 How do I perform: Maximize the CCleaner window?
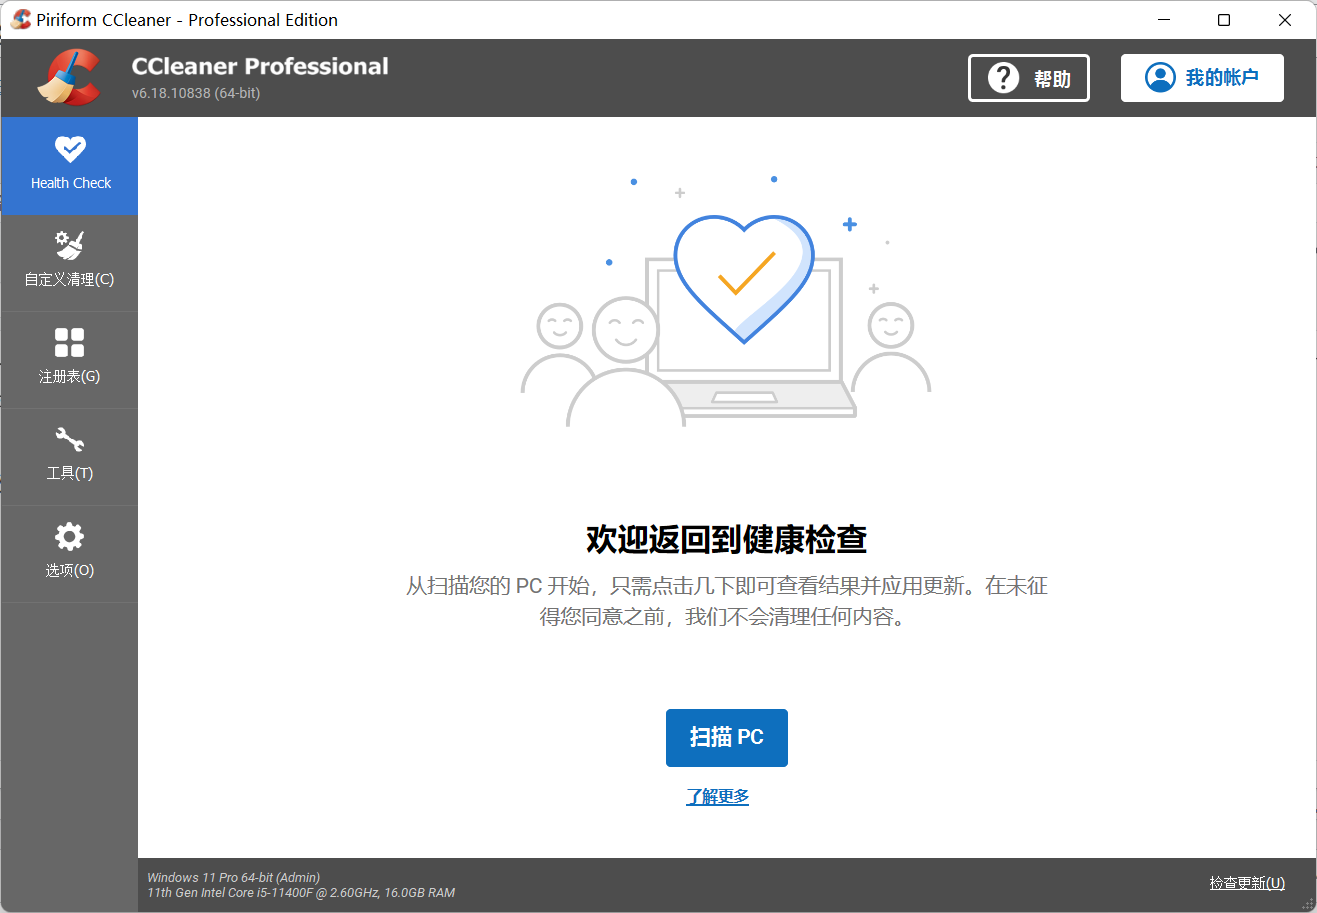(x=1224, y=20)
